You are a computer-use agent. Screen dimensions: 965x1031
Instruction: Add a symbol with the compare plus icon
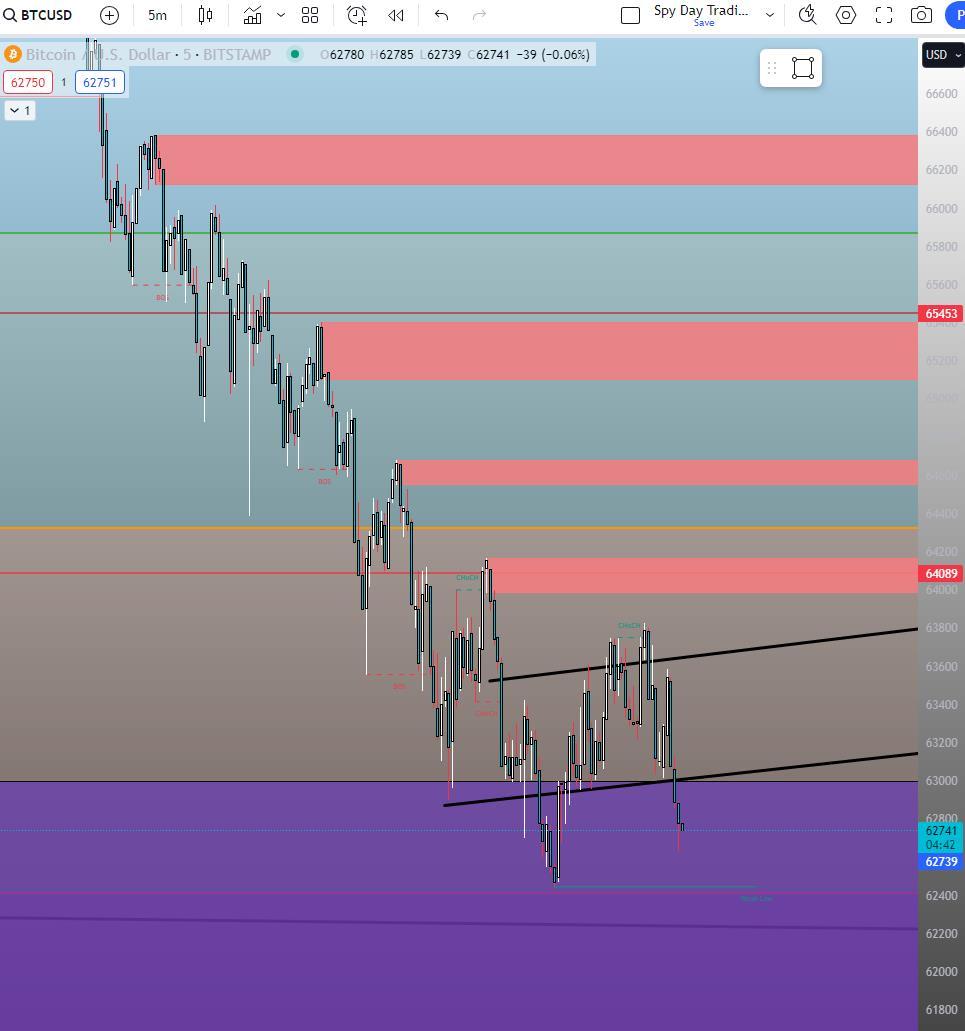[x=109, y=15]
